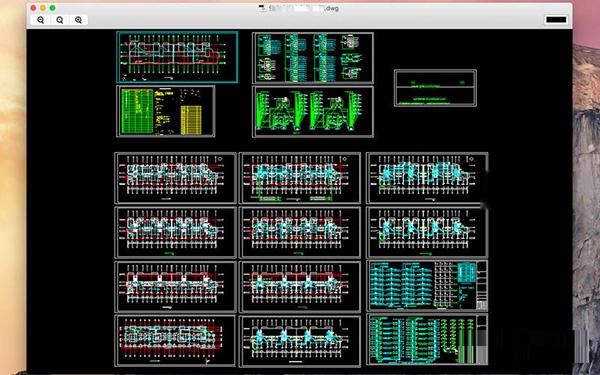Select the green electrical riser diagram sheet
The width and height of the screenshot is (600, 375).
point(313,111)
